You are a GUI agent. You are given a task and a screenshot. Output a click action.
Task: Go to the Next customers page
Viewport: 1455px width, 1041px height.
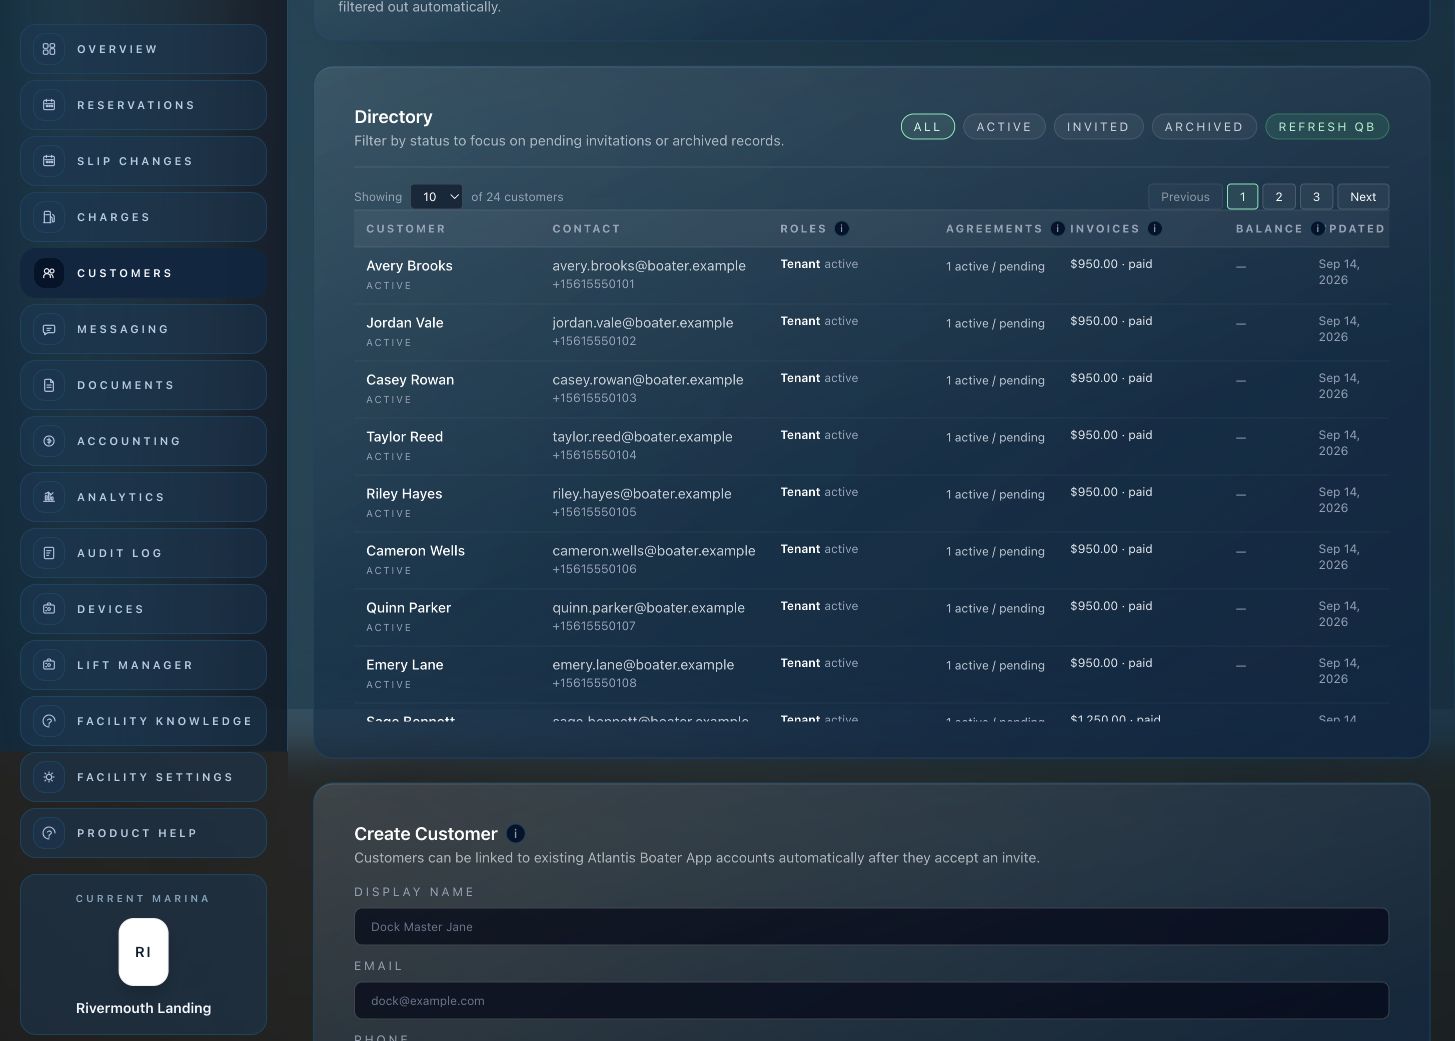tap(1363, 197)
